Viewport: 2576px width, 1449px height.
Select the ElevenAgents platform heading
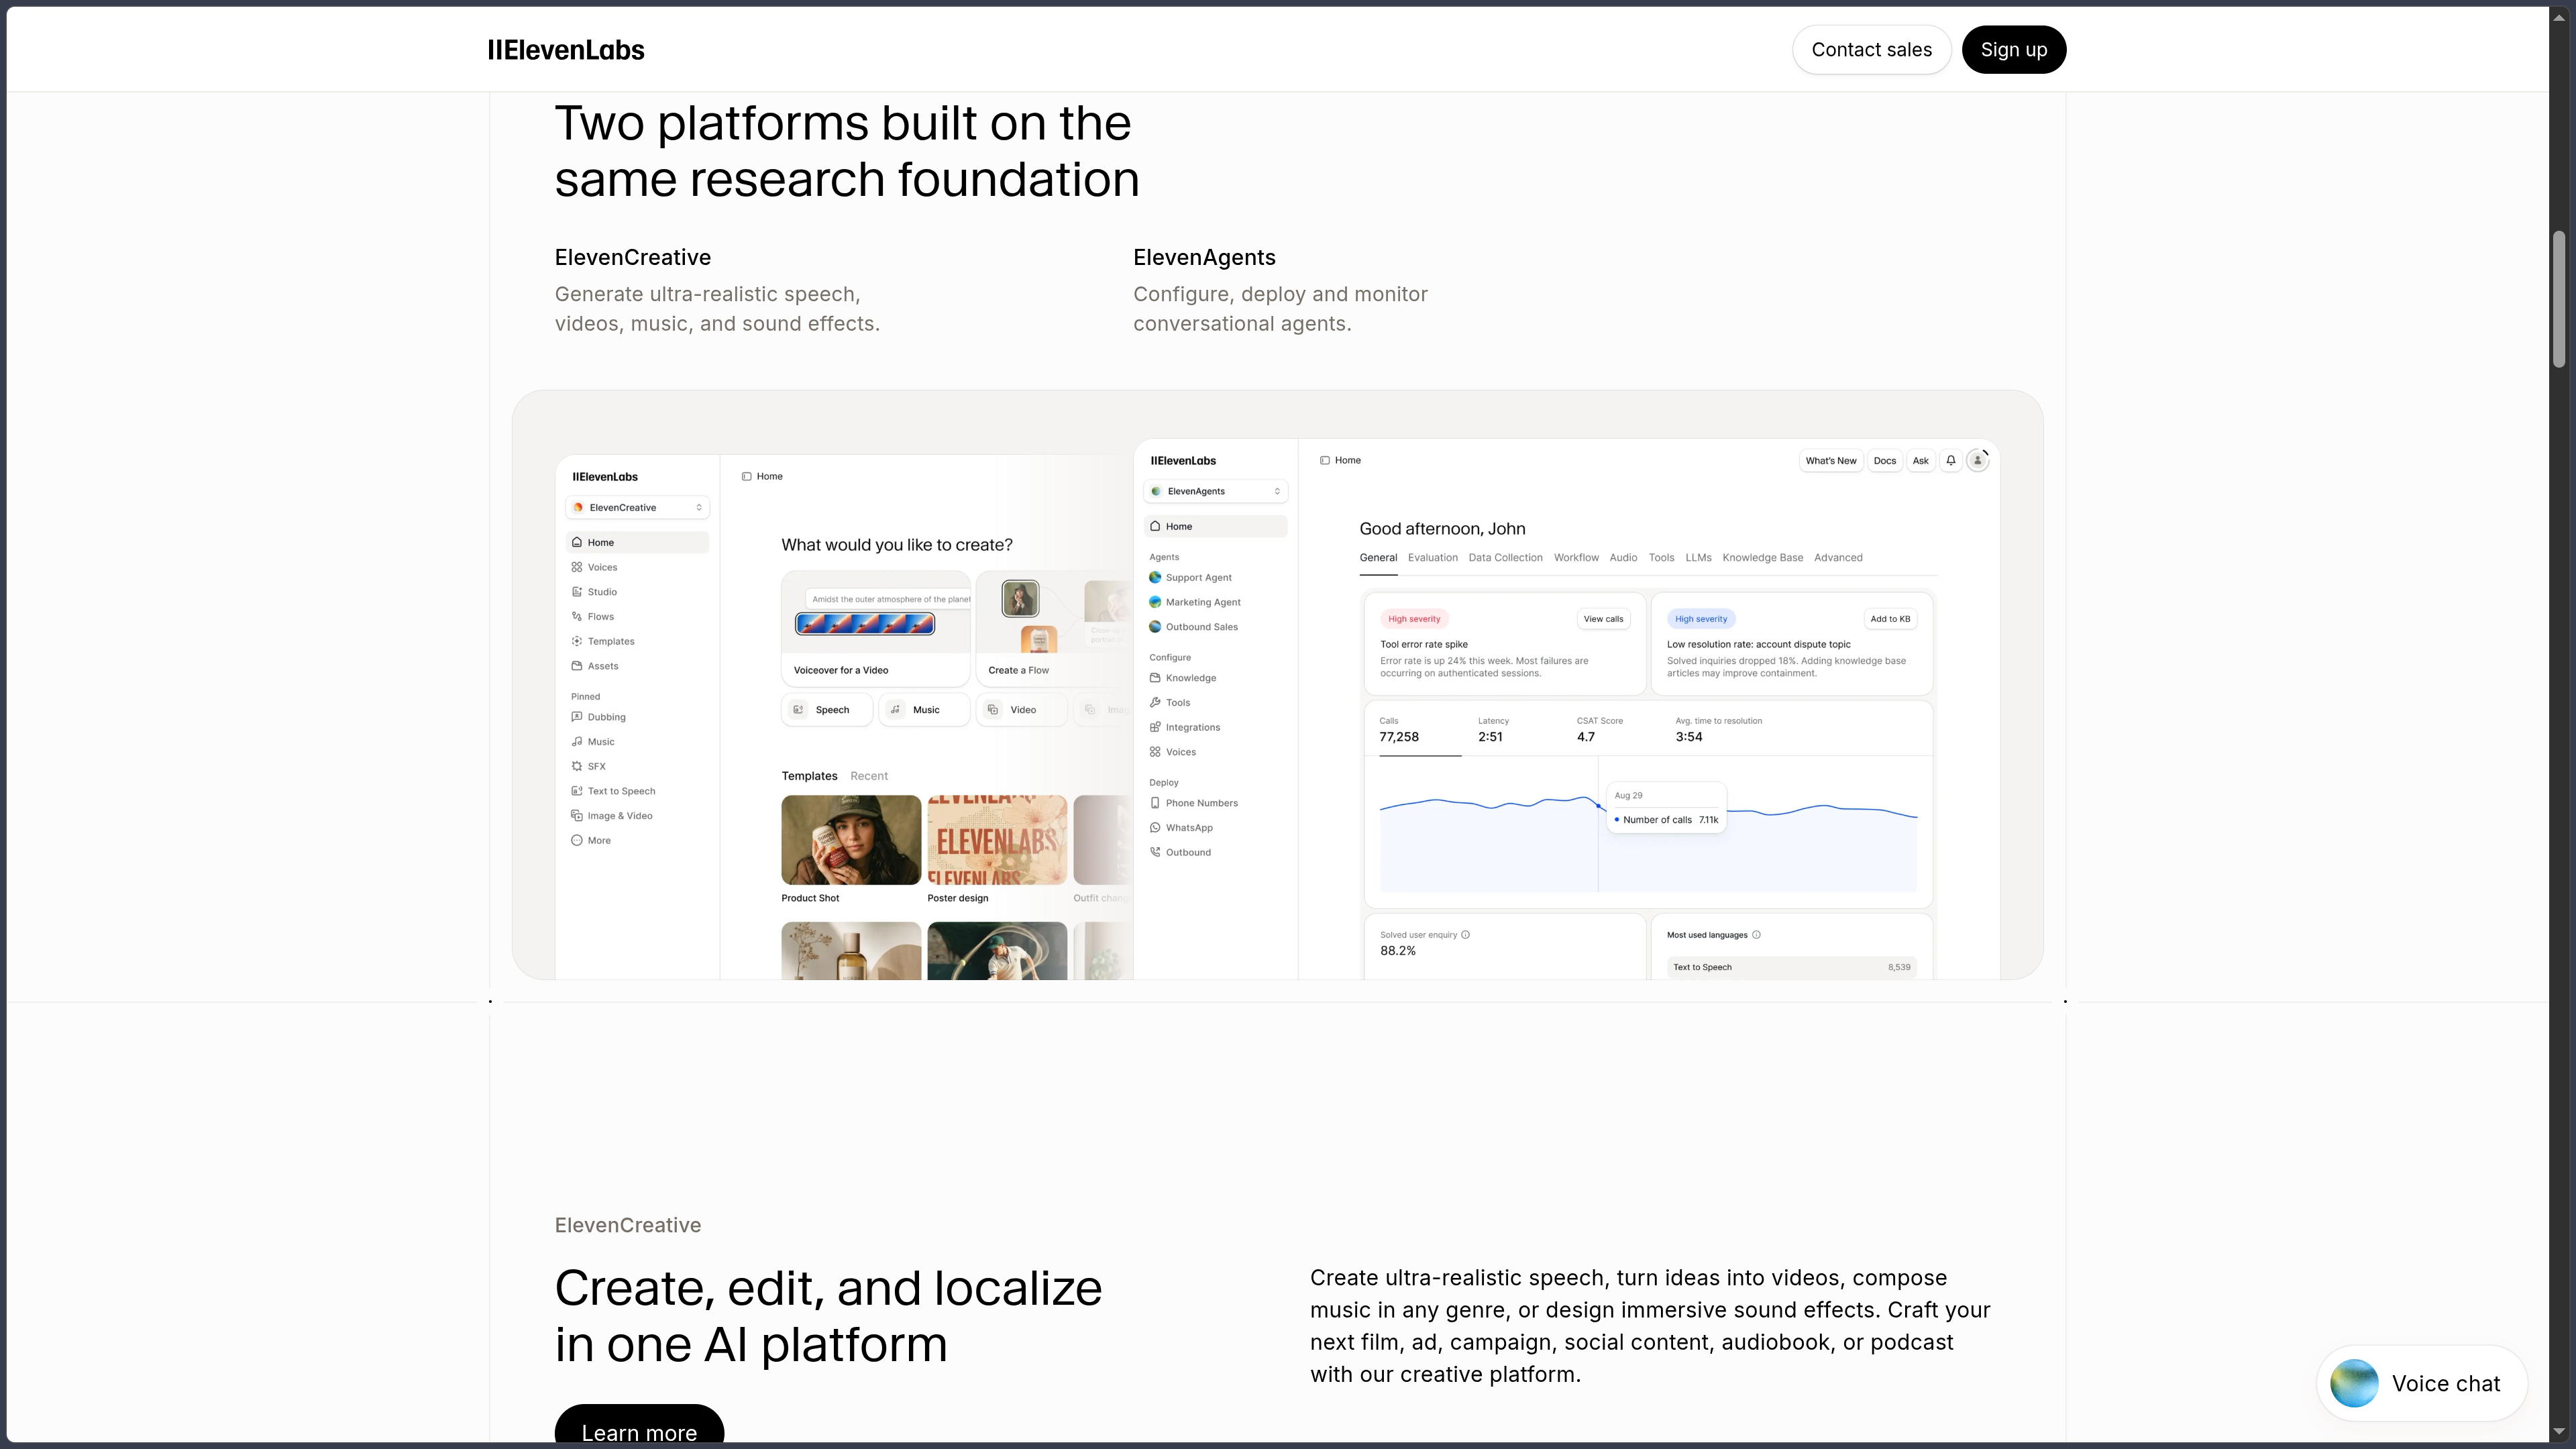[x=1204, y=257]
